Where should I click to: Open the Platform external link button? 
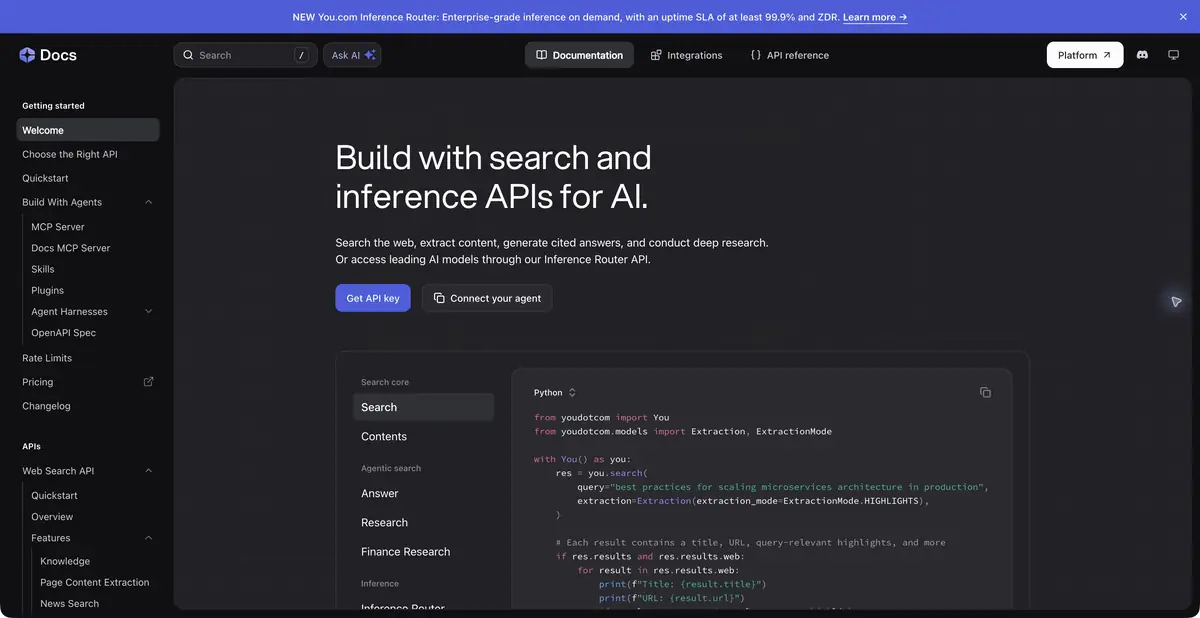coord(1085,55)
